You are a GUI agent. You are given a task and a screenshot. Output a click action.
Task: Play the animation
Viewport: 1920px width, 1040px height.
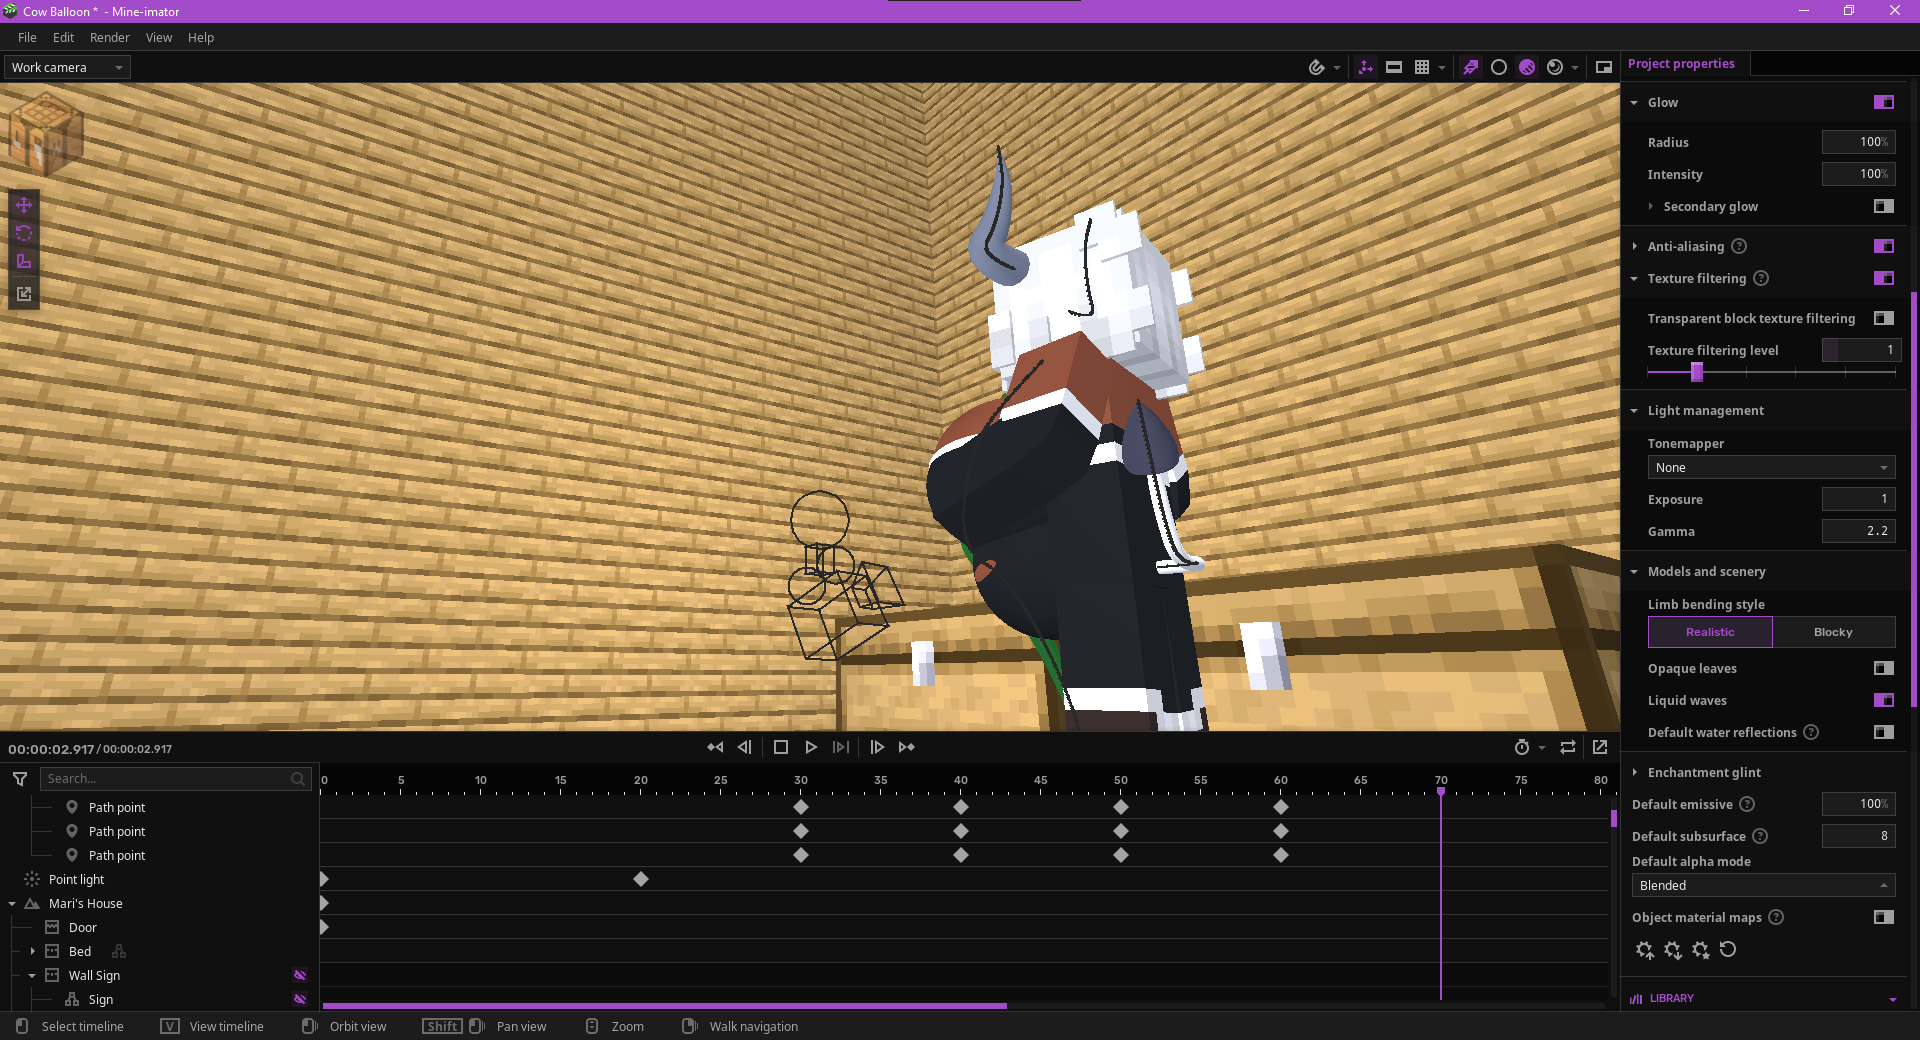click(x=811, y=747)
